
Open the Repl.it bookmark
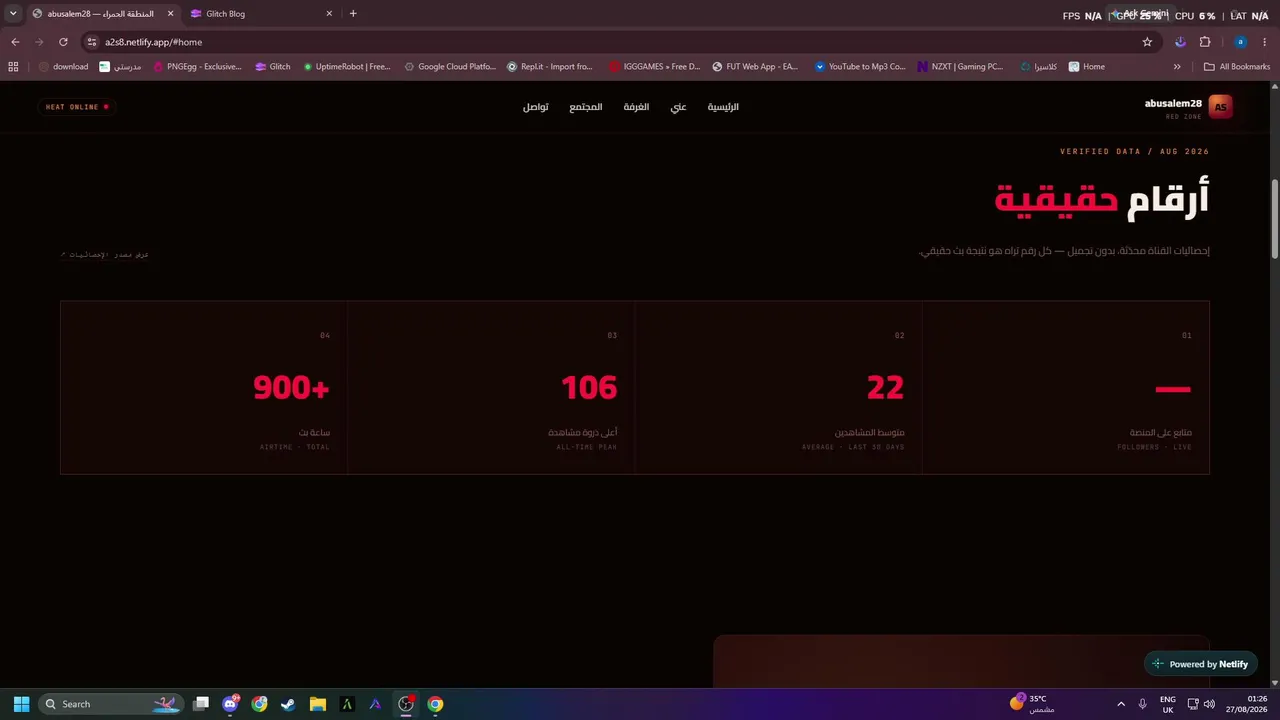(x=550, y=67)
